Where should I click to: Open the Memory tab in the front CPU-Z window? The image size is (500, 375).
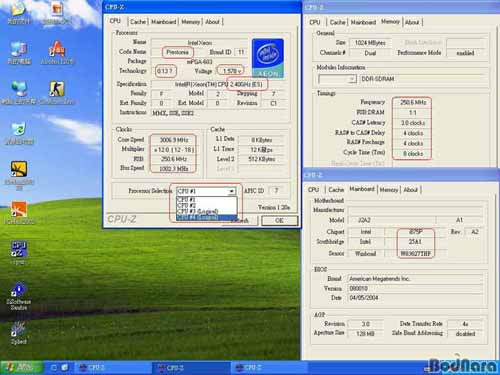pos(190,22)
